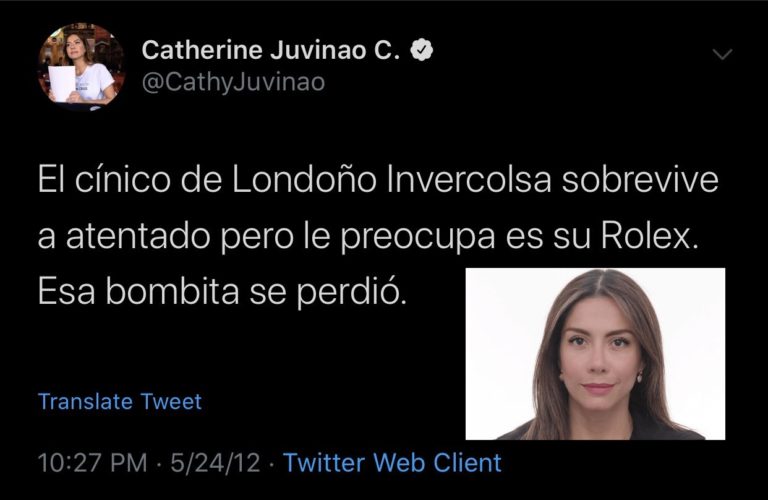Click the 10:27 PM timestamp
This screenshot has height=500, width=768.
click(93, 463)
